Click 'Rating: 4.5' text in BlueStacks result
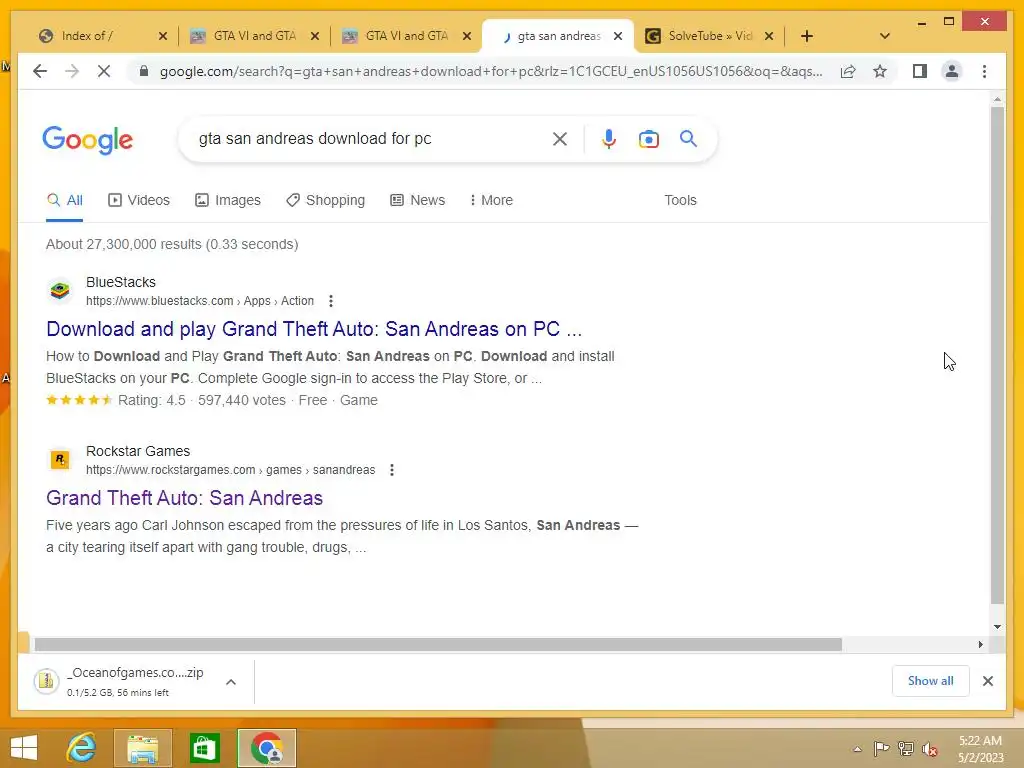1024x768 pixels. pos(152,400)
